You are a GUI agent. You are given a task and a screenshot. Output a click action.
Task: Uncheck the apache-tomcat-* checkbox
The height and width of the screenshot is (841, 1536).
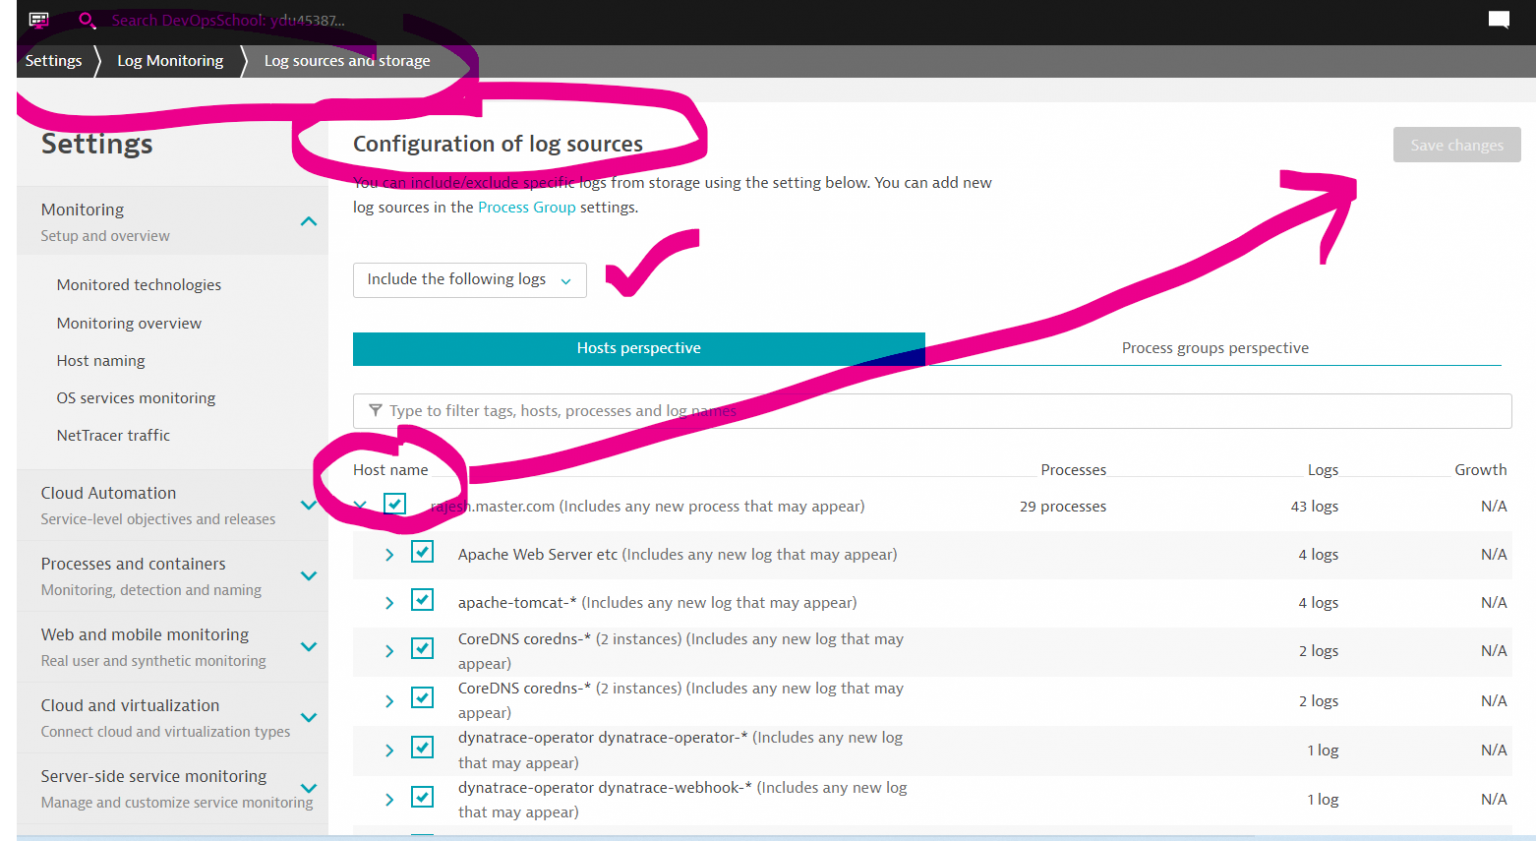pyautogui.click(x=423, y=600)
